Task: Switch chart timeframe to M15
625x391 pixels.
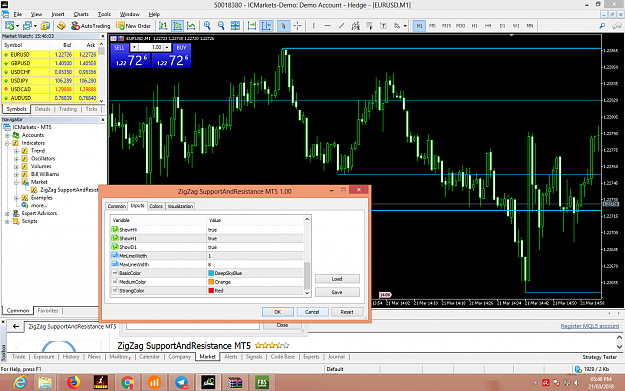Action: [446, 26]
